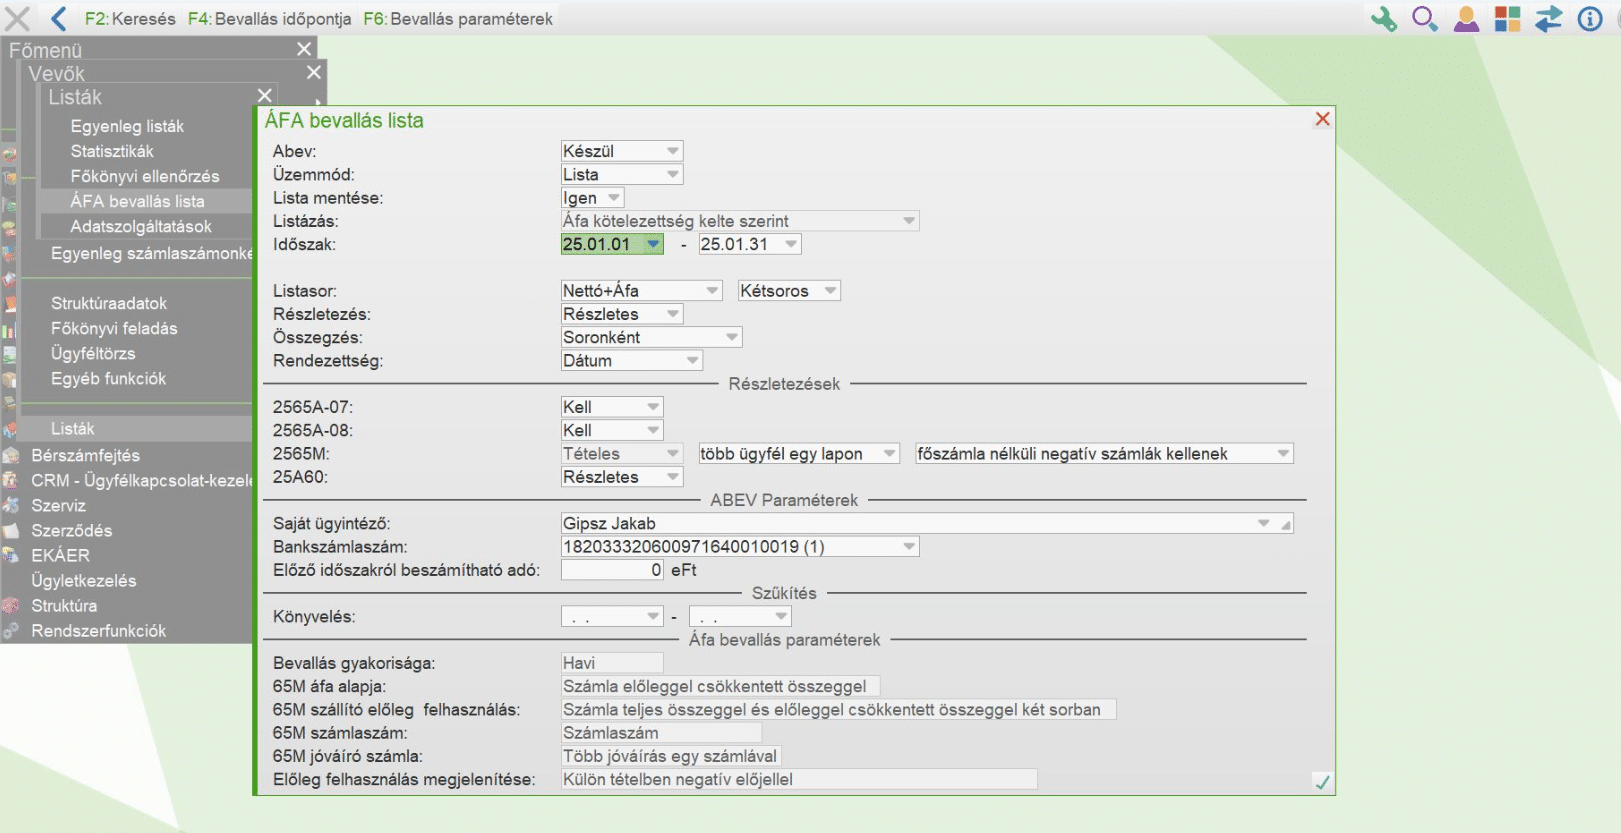Open search with the magnifier icon
Image resolution: width=1621 pixels, height=833 pixels.
pyautogui.click(x=1424, y=19)
